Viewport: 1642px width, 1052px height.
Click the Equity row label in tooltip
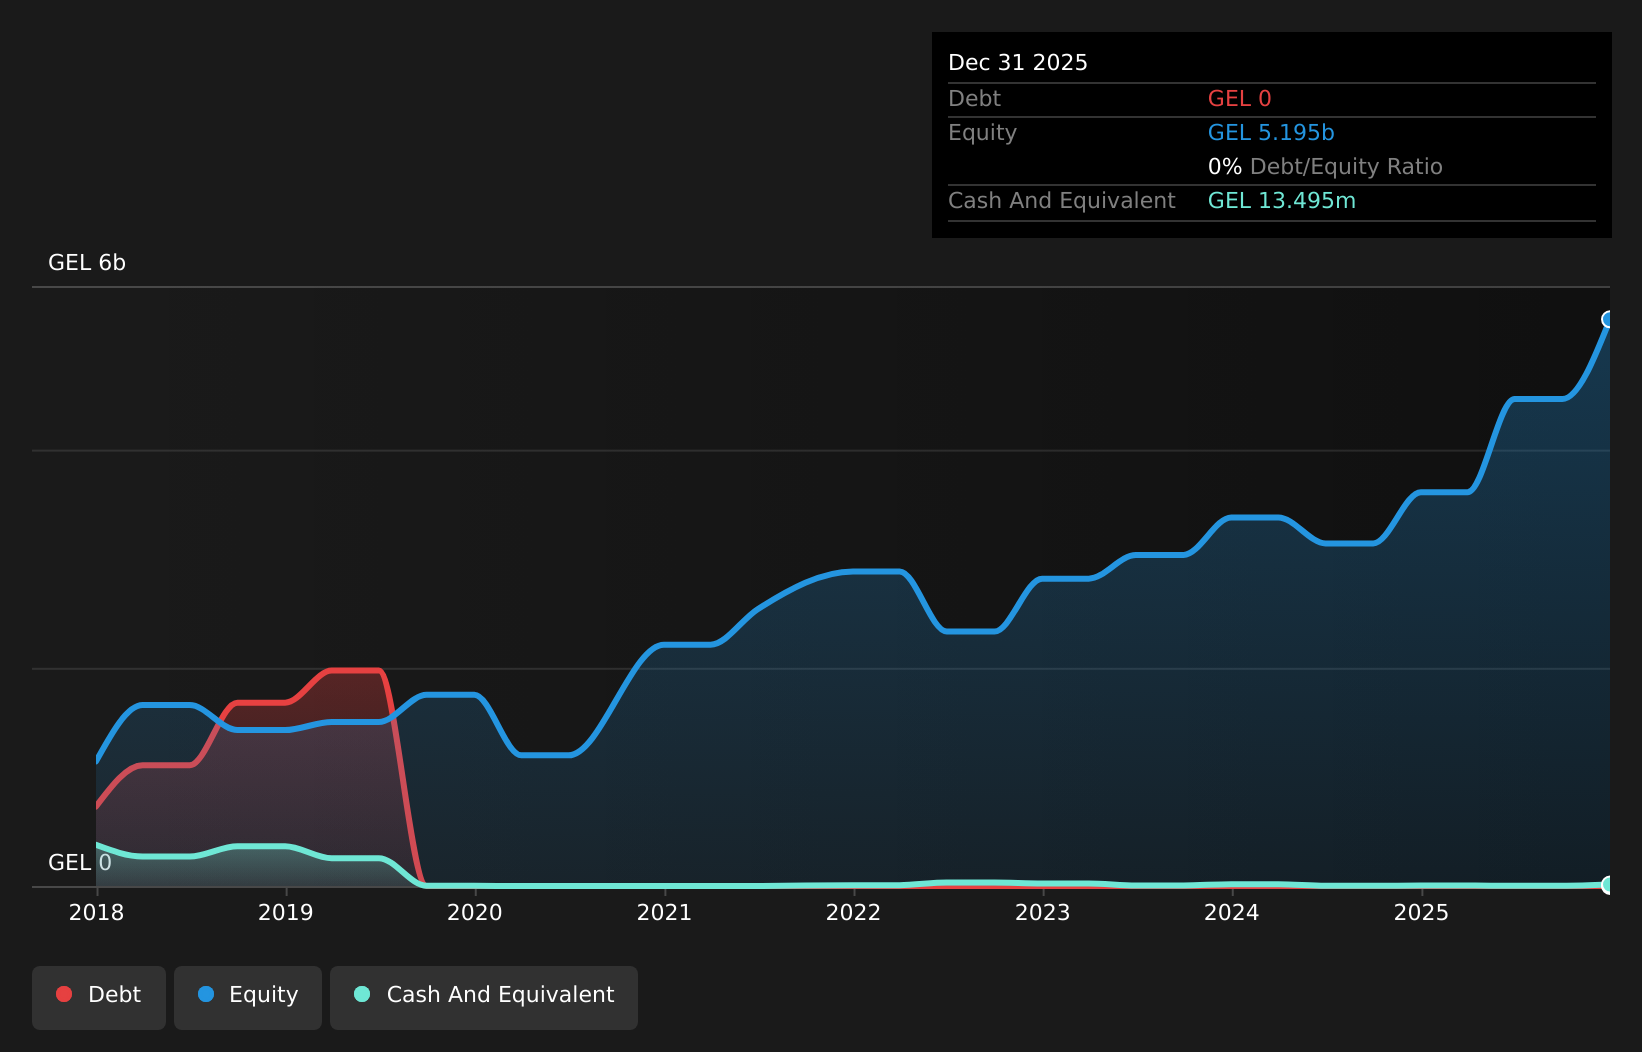983,133
